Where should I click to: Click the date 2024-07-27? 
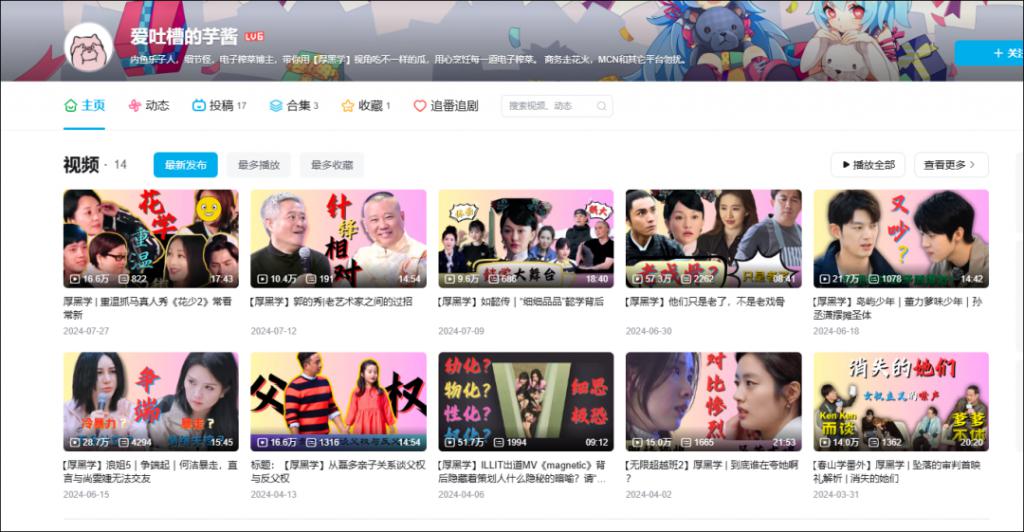click(x=86, y=331)
